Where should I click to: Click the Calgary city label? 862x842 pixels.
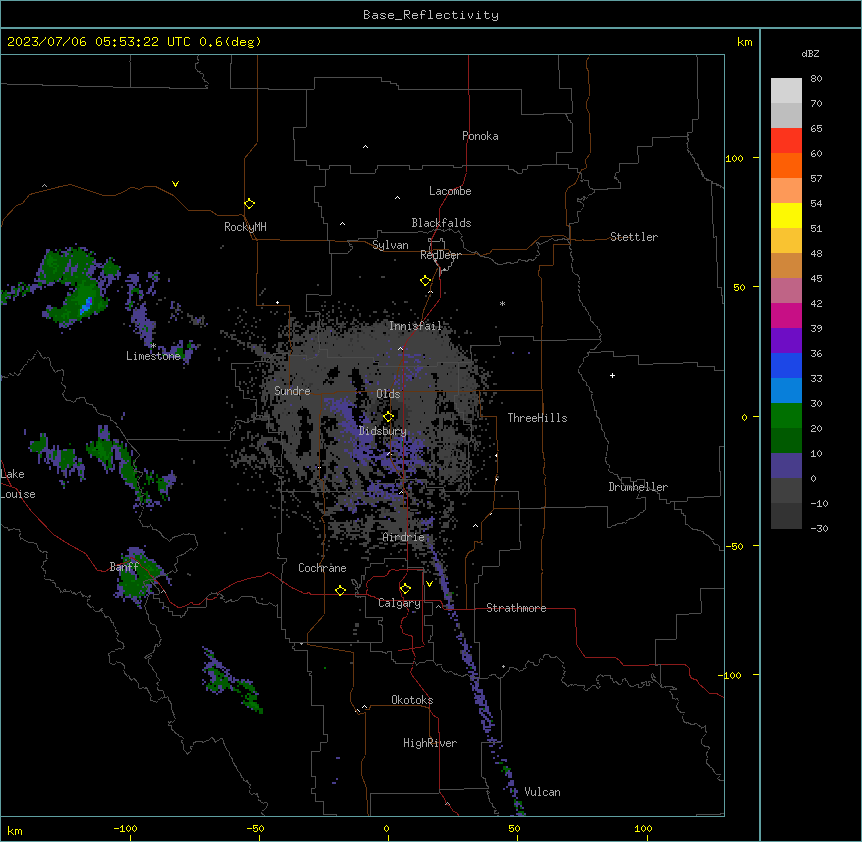pos(400,603)
